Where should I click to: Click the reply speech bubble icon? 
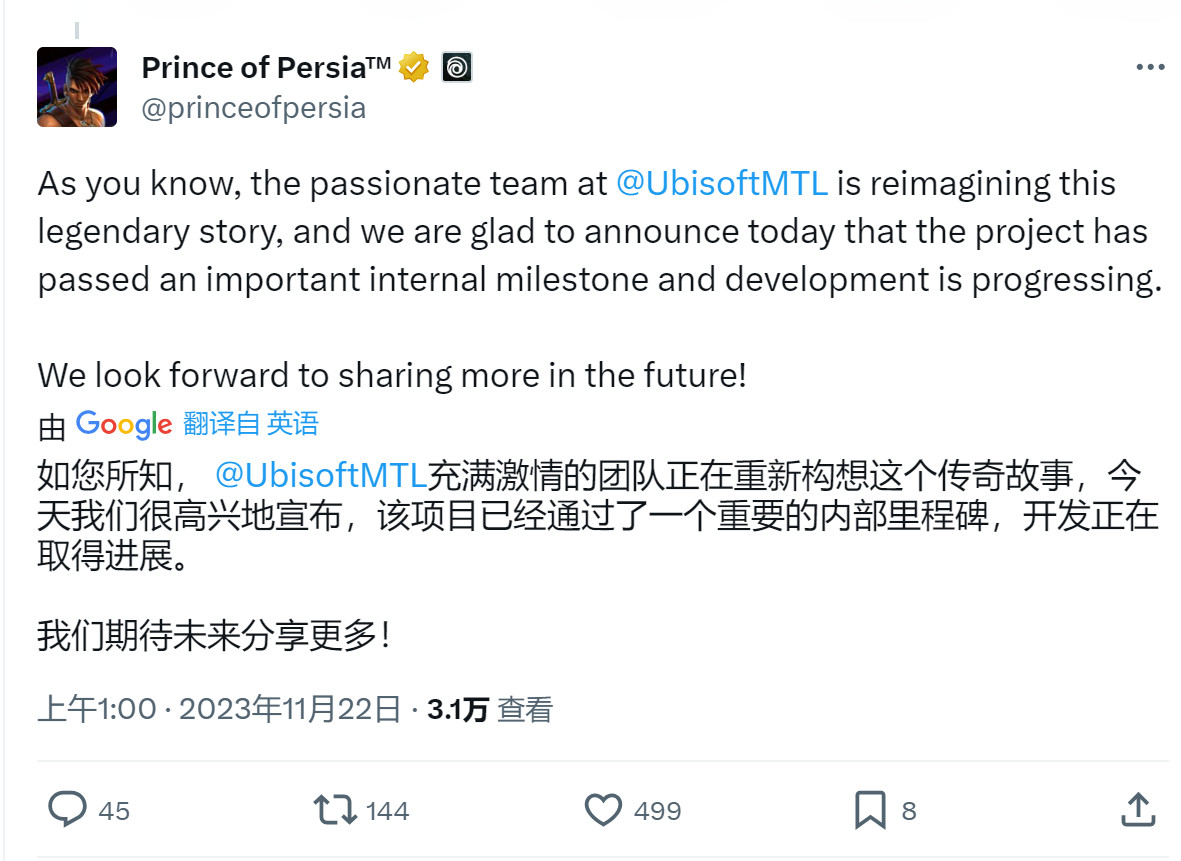[67, 809]
